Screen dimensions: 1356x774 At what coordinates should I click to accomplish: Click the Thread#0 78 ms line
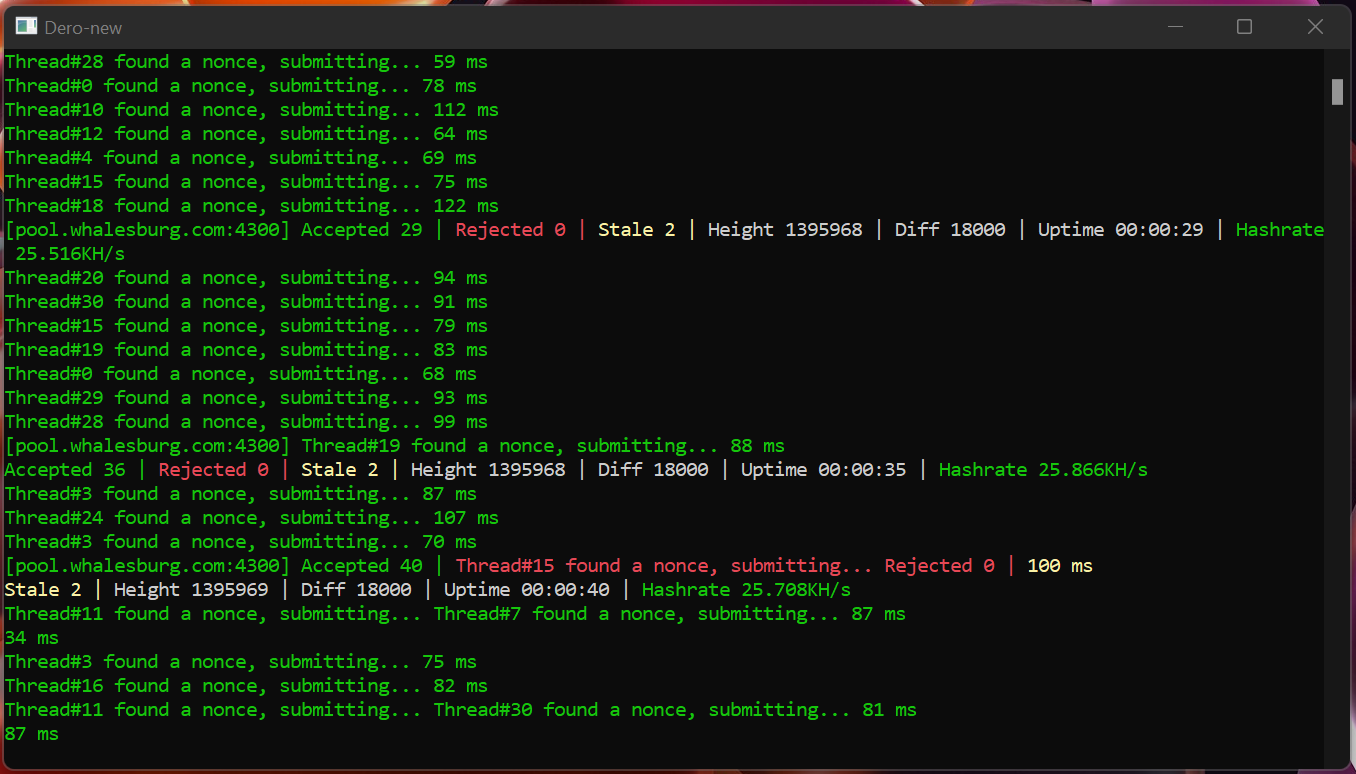tap(241, 86)
